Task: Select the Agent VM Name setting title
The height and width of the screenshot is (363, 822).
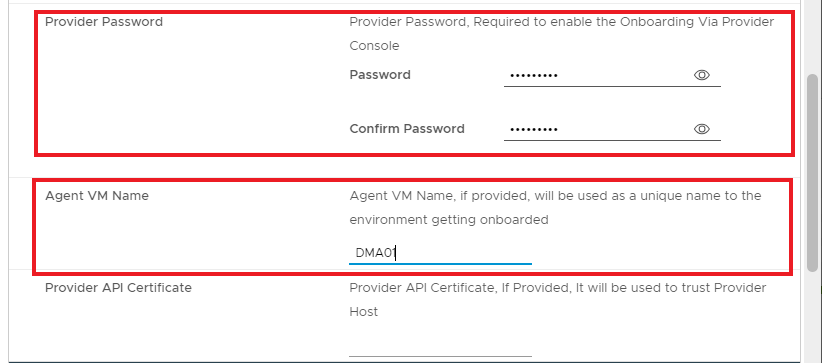Action: point(97,196)
